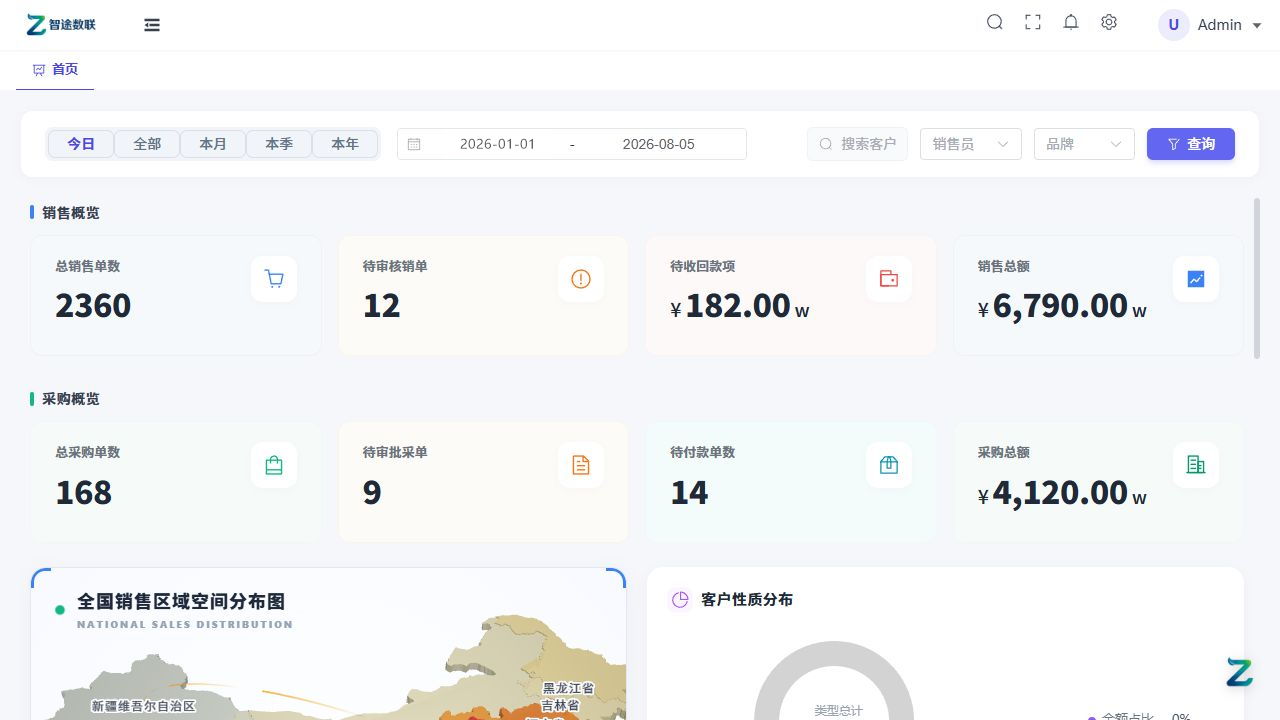Click trend chart icon on 销售总额 card
This screenshot has height=720, width=1280.
[x=1196, y=279]
